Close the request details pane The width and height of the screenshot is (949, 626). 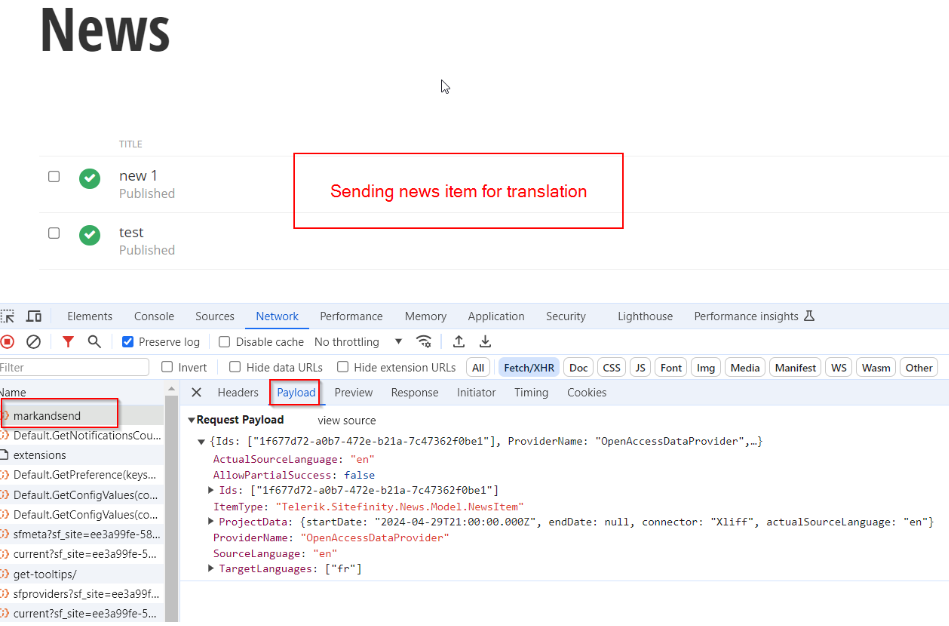tap(196, 392)
